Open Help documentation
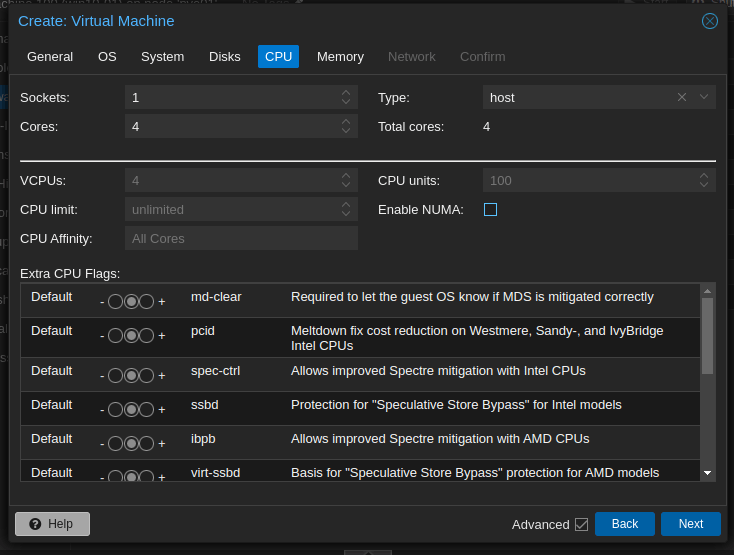Image resolution: width=734 pixels, height=555 pixels. pos(52,524)
